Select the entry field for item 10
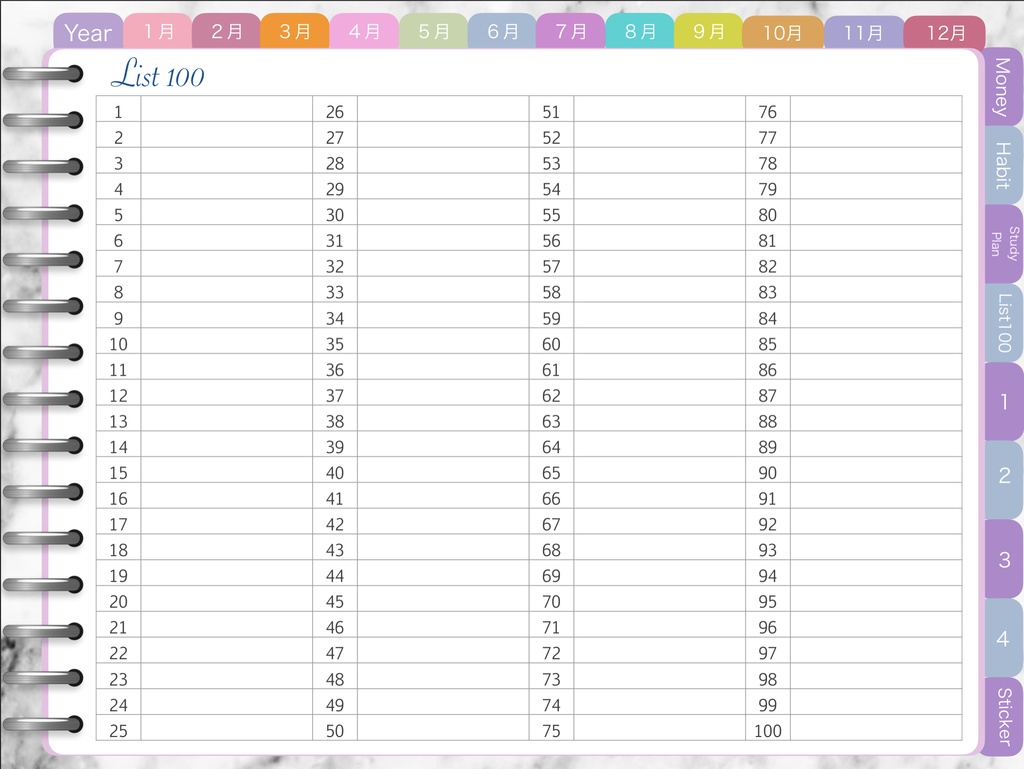The image size is (1024, 769). pyautogui.click(x=227, y=341)
